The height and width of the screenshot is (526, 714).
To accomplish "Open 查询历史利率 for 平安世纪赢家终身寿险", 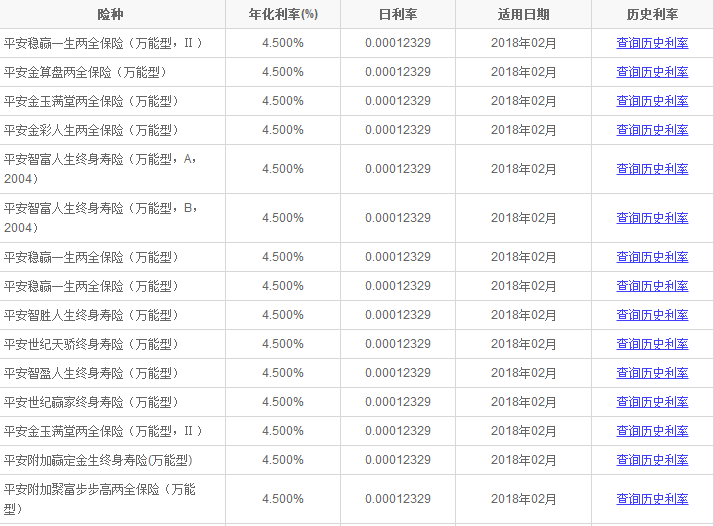I will tap(652, 402).
